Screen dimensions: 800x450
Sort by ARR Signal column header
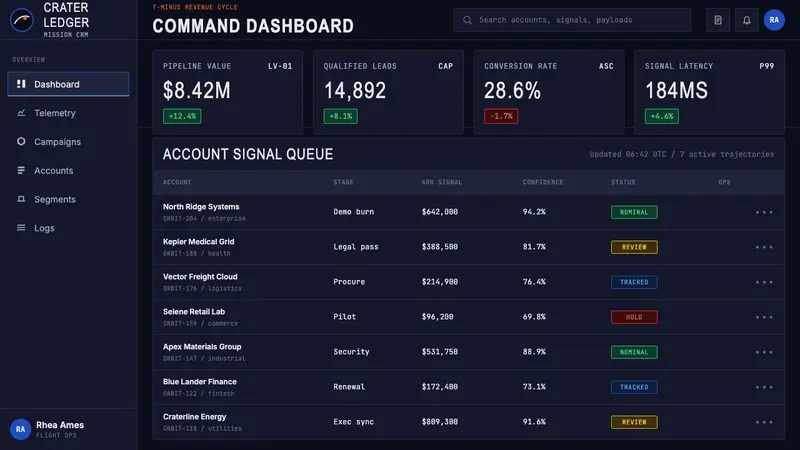click(x=442, y=182)
